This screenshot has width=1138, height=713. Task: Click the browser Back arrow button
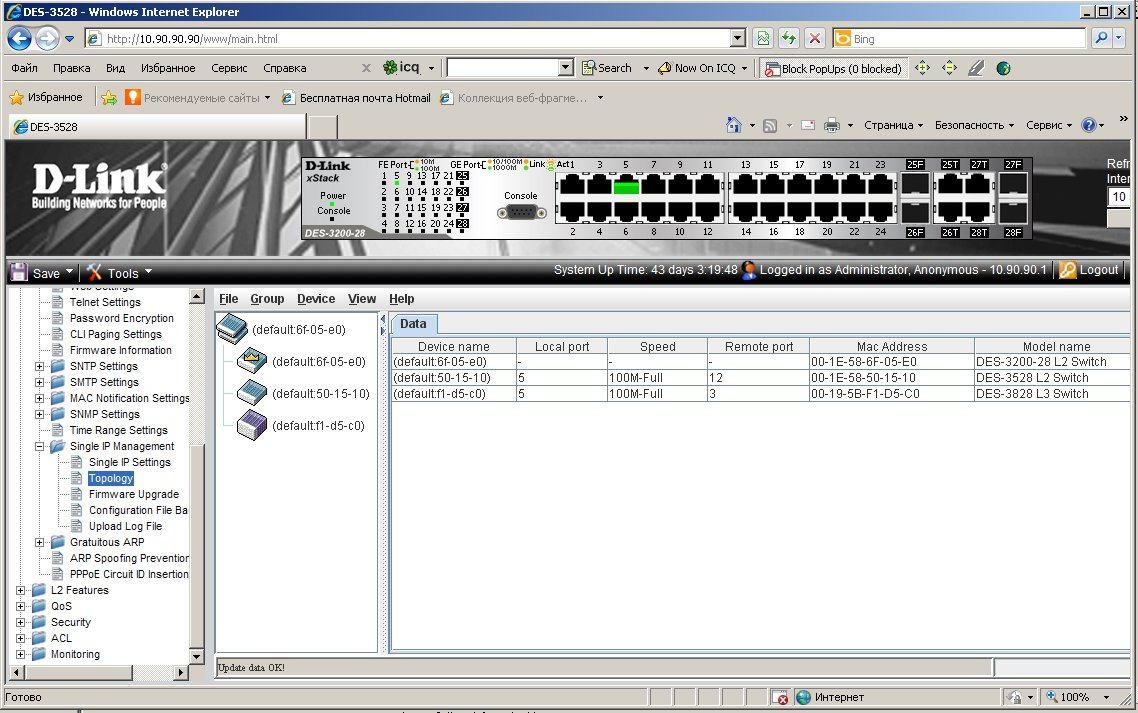[20, 38]
